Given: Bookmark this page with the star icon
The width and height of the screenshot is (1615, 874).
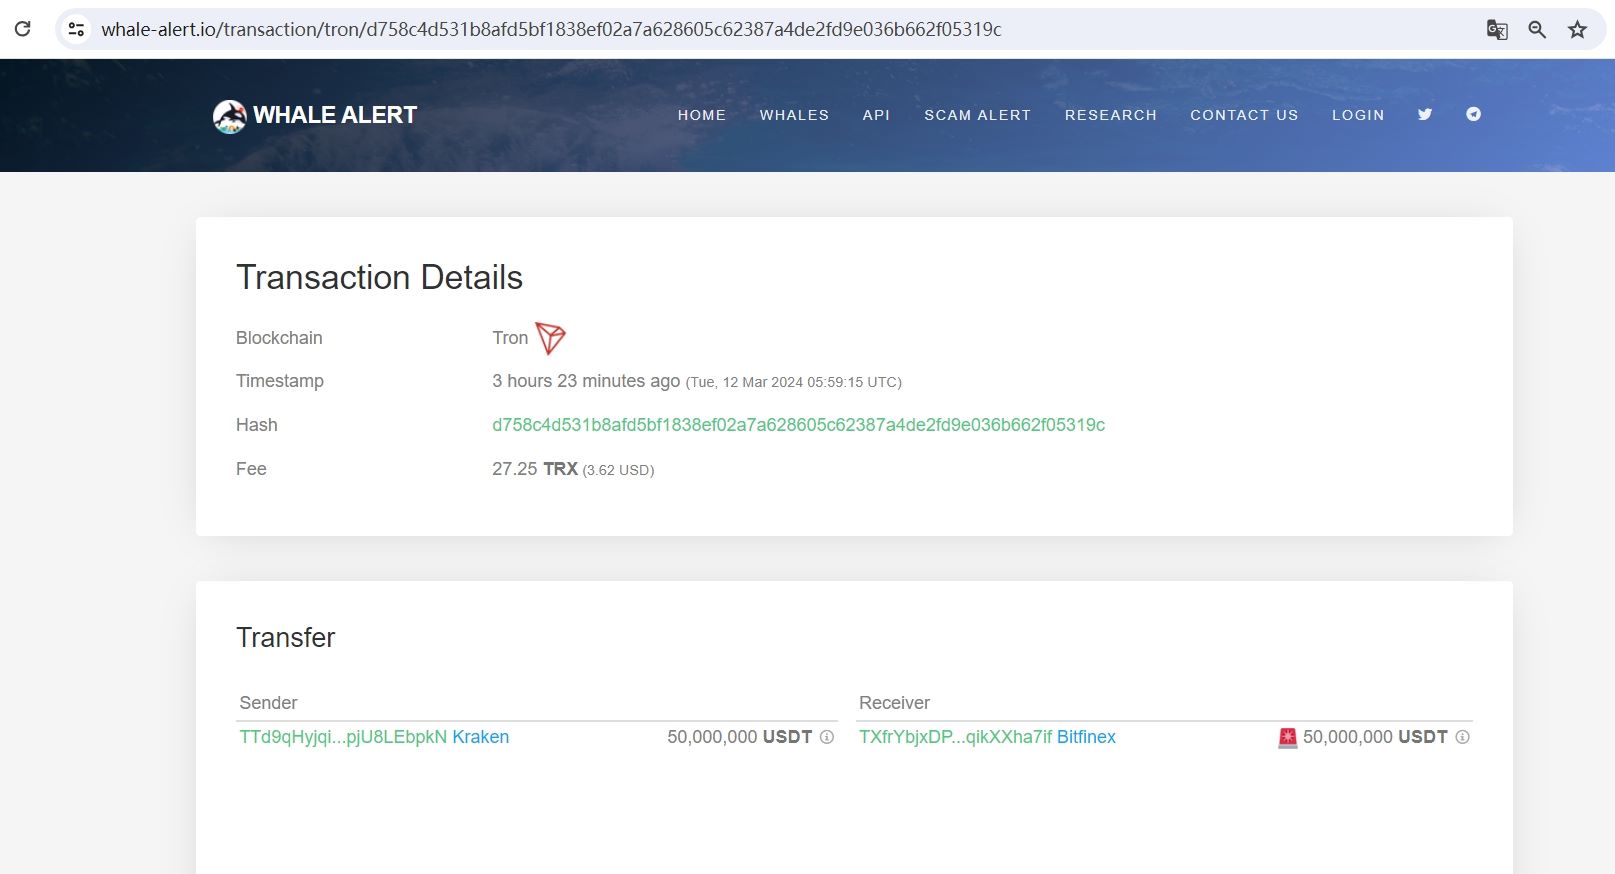Looking at the screenshot, I should point(1577,30).
